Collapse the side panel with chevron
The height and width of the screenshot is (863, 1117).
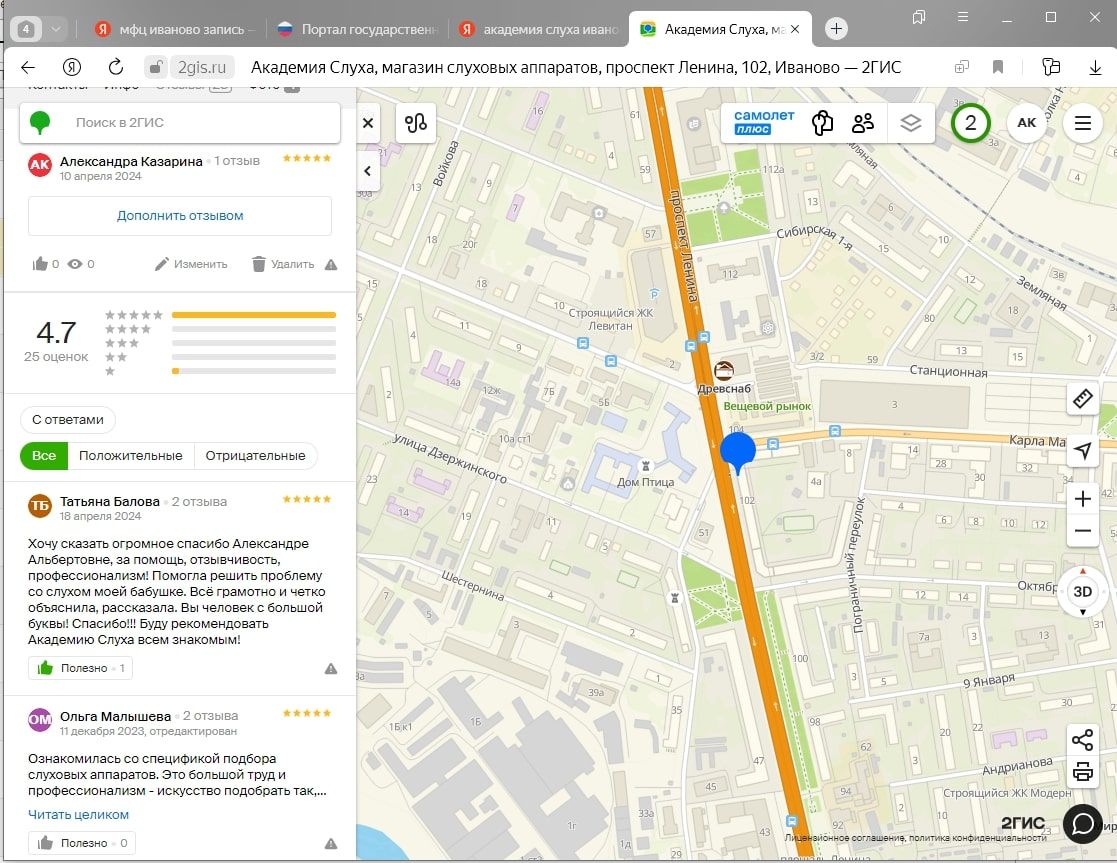click(x=367, y=171)
